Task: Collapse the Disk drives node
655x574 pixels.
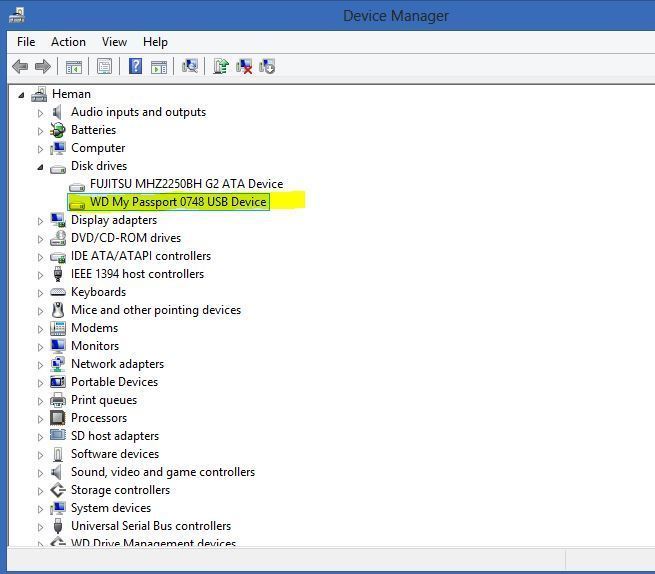Action: pos(40,168)
